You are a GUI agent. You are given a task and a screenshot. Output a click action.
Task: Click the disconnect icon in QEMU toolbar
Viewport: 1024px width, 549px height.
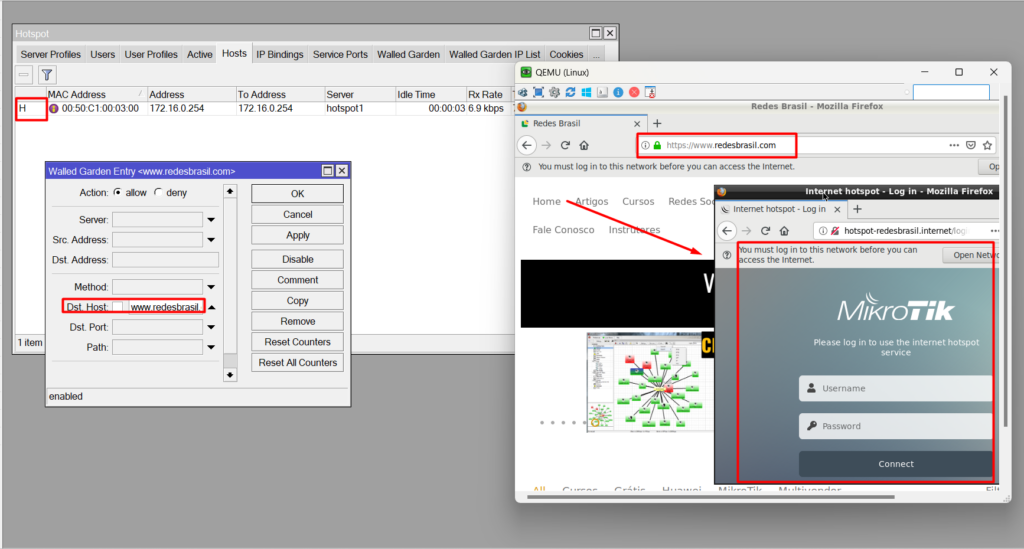coord(650,92)
